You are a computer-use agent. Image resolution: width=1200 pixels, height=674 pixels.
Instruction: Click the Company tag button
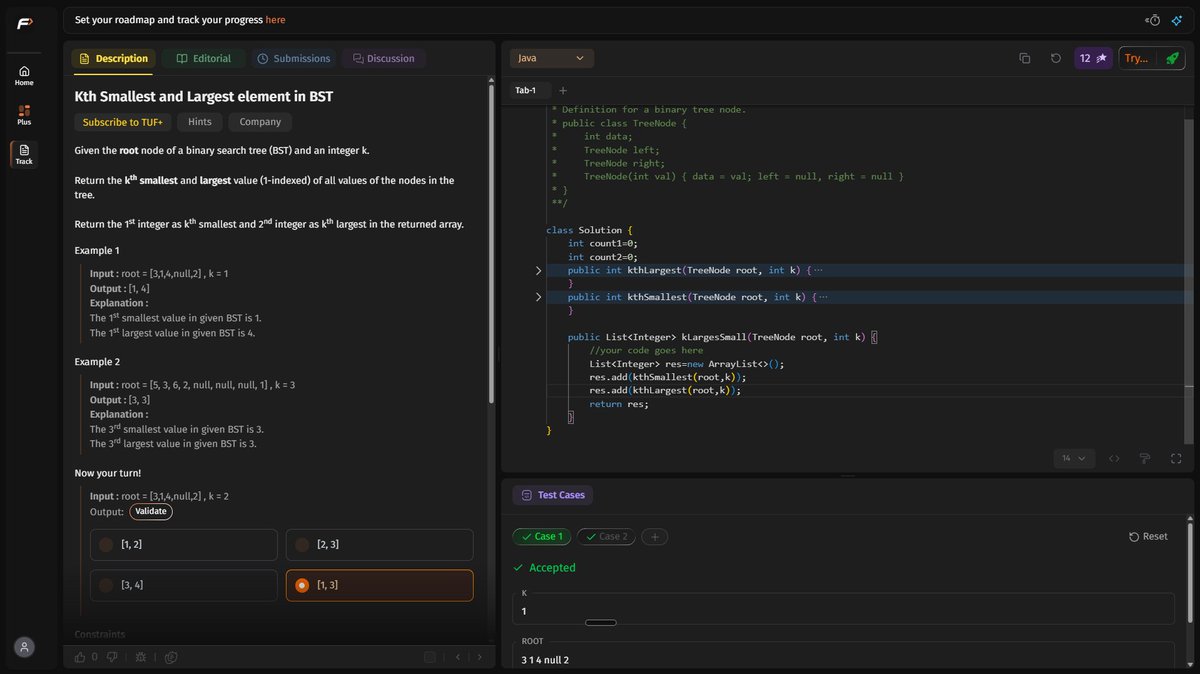260,122
